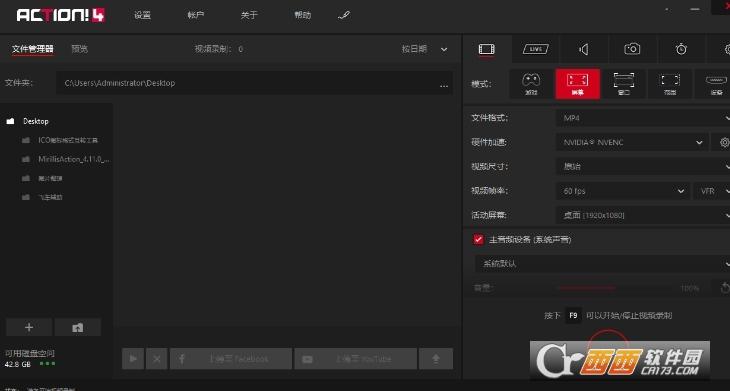
Task: Open the 帐户 account menu
Action: tap(196, 15)
